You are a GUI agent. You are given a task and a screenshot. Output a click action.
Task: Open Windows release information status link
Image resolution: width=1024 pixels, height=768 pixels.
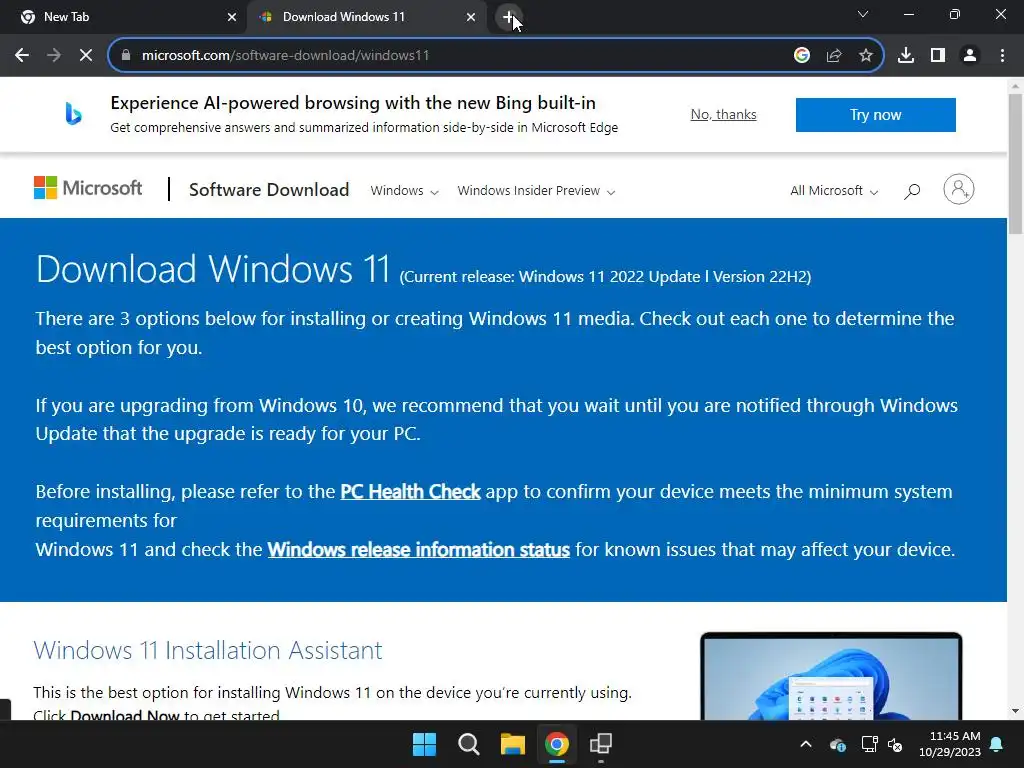[419, 550]
